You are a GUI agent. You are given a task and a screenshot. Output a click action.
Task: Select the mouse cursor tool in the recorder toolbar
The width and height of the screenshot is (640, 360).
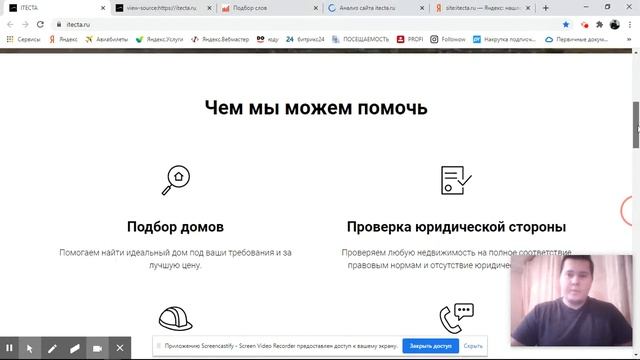tap(30, 348)
